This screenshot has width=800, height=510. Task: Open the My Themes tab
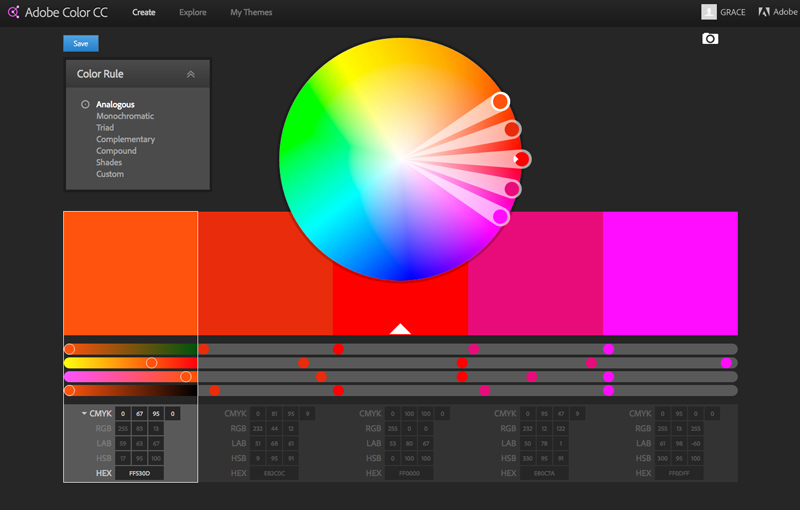click(251, 12)
